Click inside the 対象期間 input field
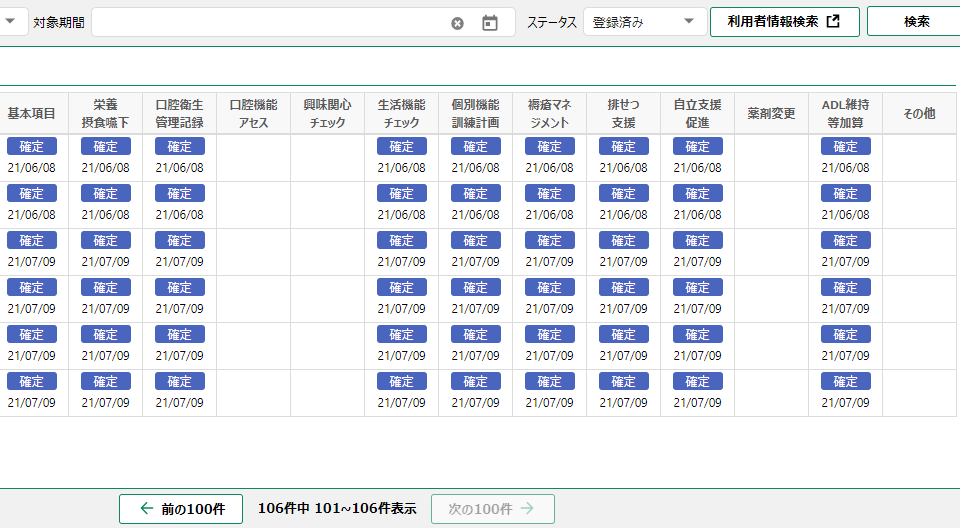Screen dimensions: 960x528 point(270,22)
